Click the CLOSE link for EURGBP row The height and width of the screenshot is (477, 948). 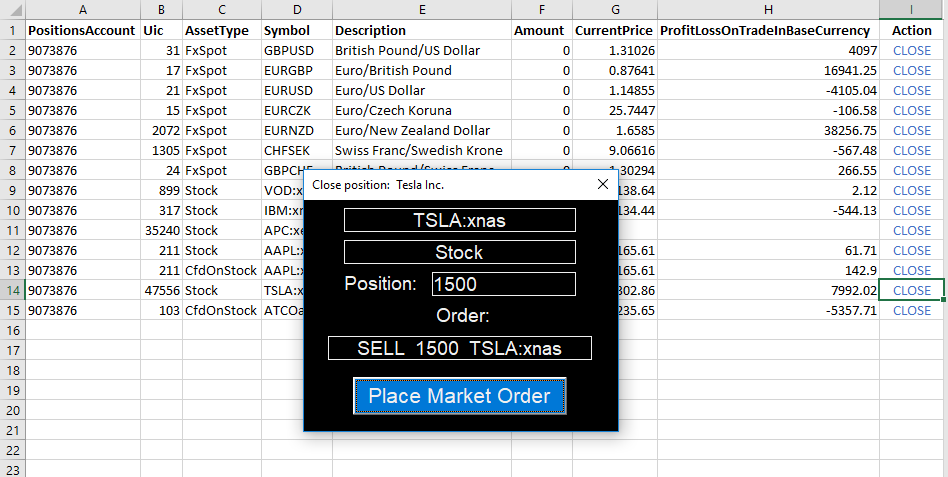pos(911,70)
